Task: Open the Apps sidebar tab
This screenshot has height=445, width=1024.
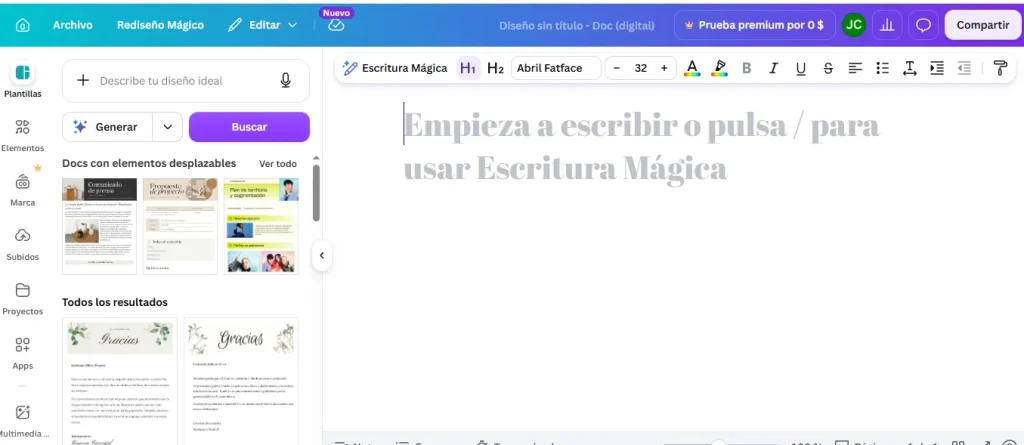Action: point(22,354)
